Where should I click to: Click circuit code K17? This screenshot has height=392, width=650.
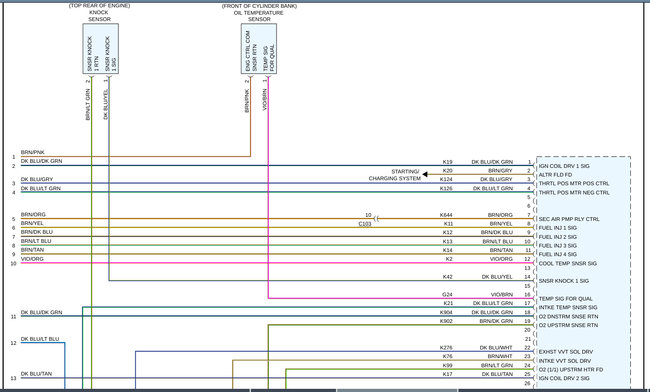point(447,374)
